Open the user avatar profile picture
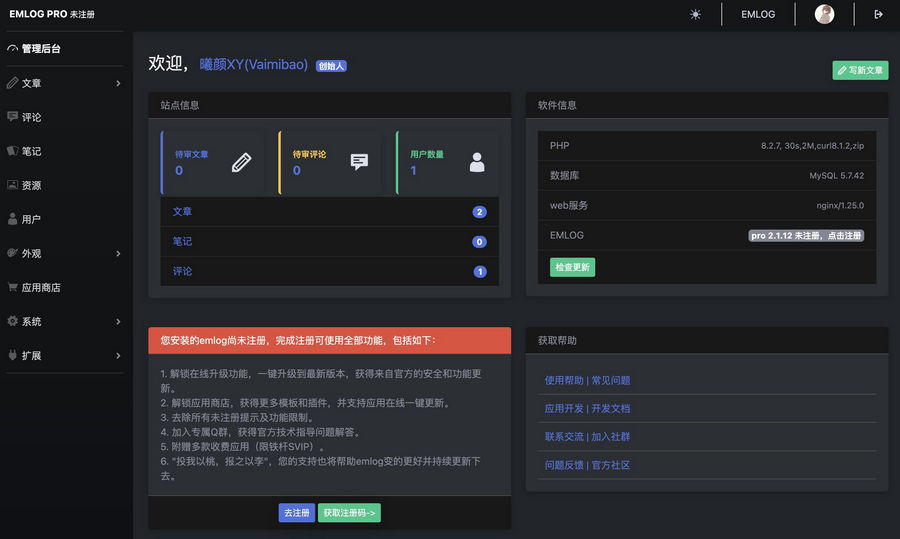 pos(824,14)
